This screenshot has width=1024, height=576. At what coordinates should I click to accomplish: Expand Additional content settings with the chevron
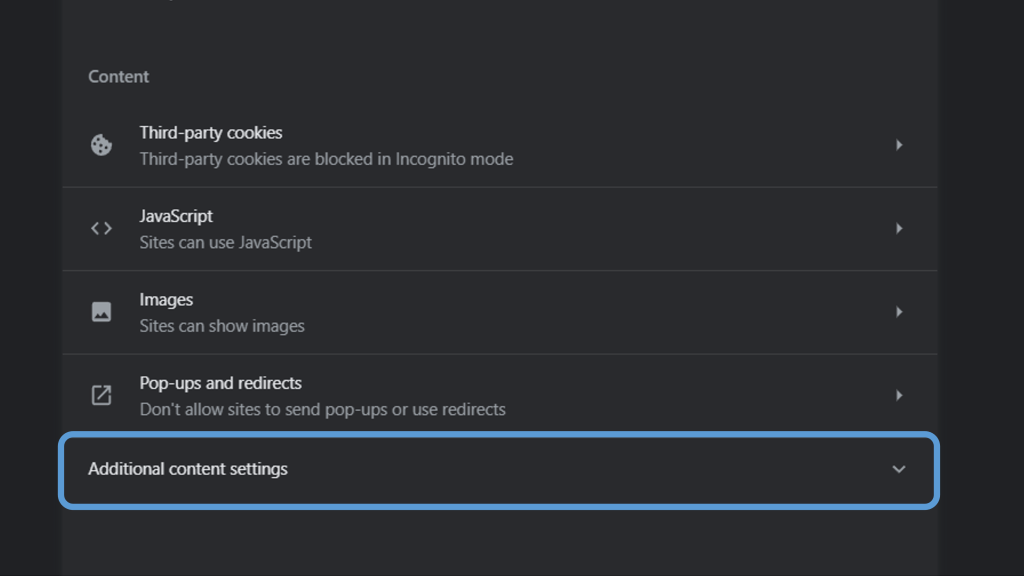click(x=898, y=469)
